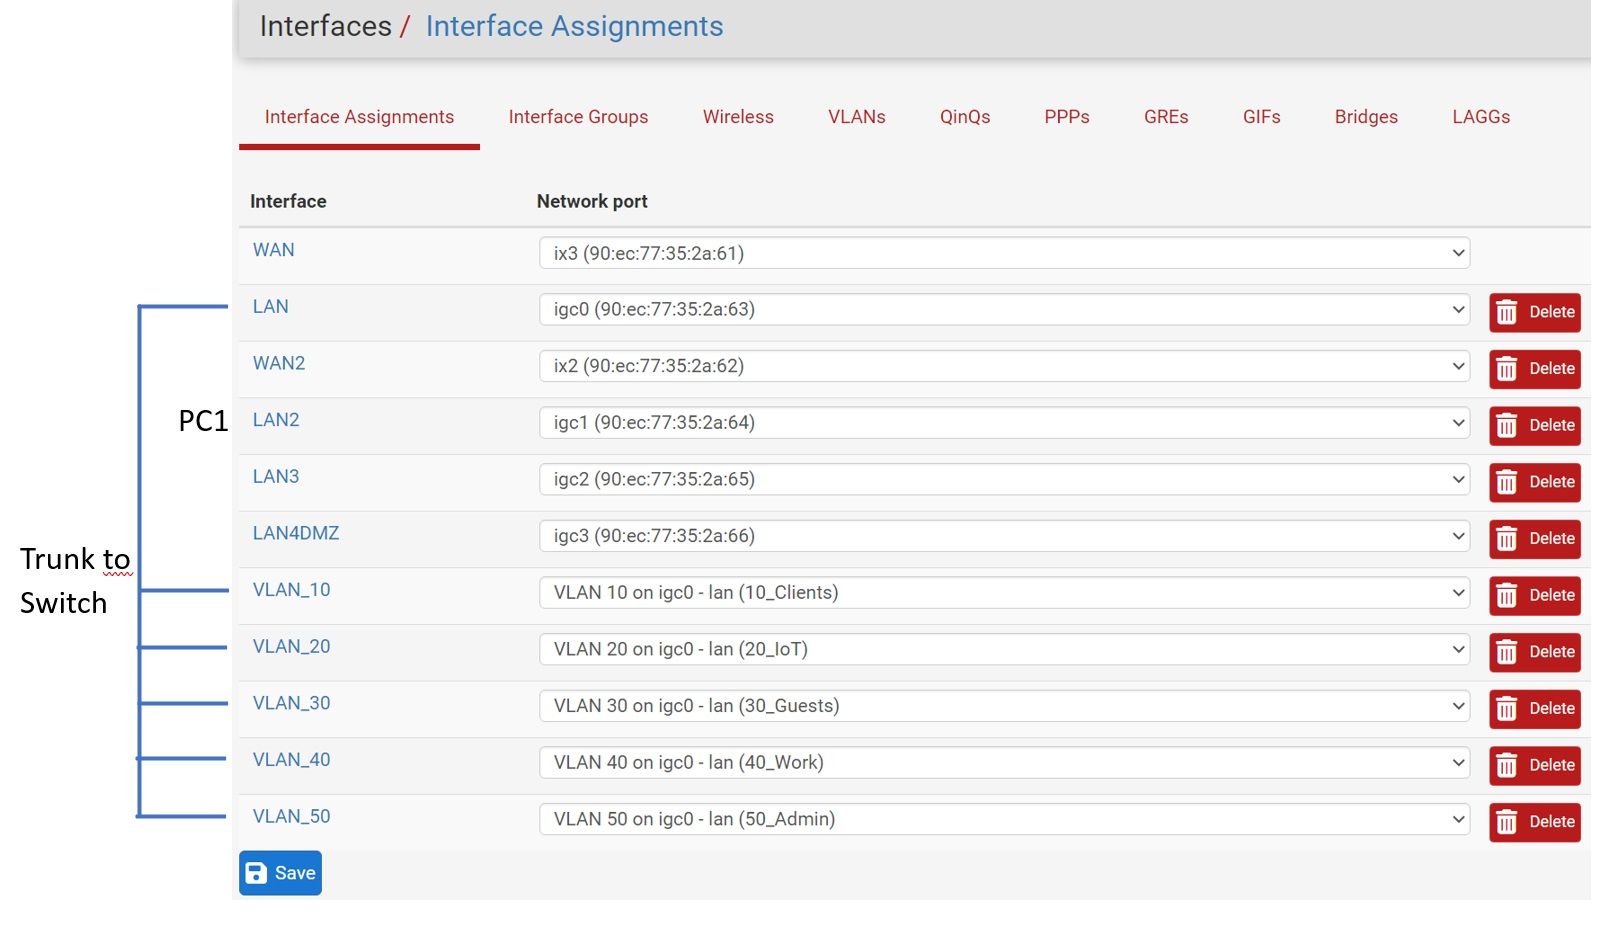This screenshot has height=931, width=1606.
Task: Switch to the LAGGs tab
Action: (x=1481, y=117)
